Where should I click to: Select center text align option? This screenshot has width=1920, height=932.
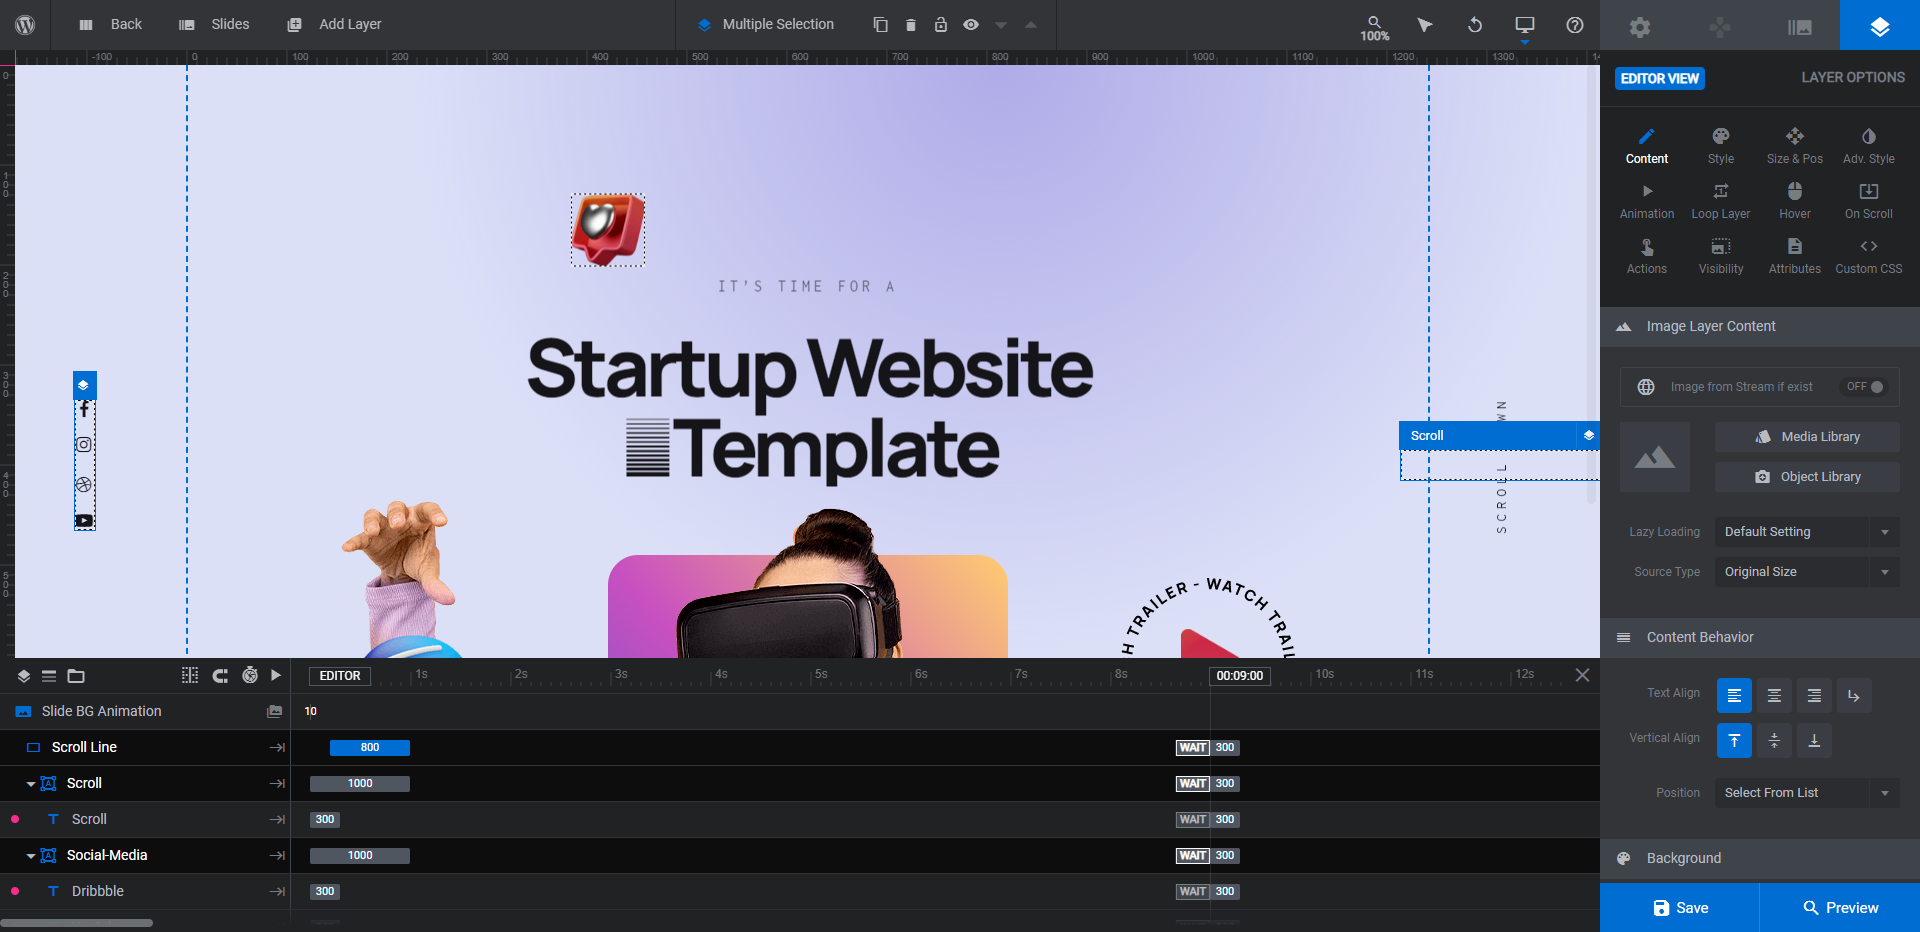[x=1774, y=695]
